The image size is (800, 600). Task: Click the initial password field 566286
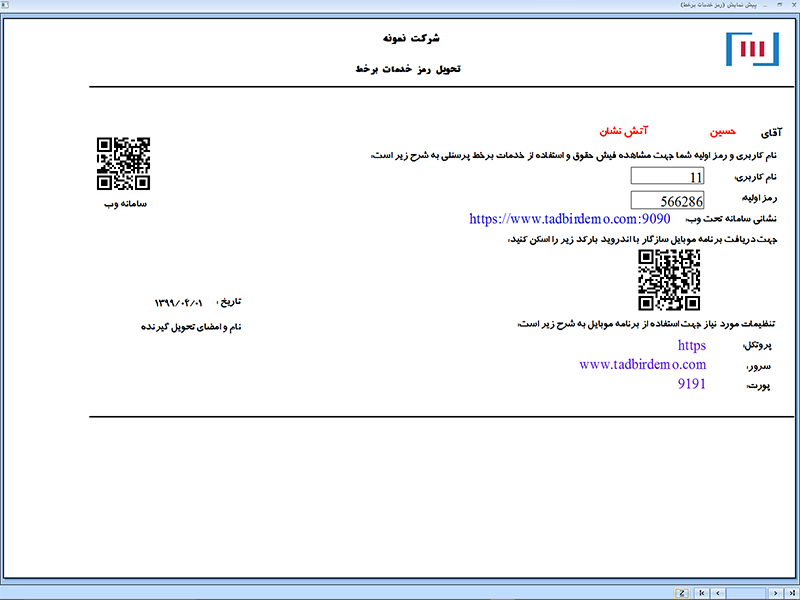click(668, 200)
